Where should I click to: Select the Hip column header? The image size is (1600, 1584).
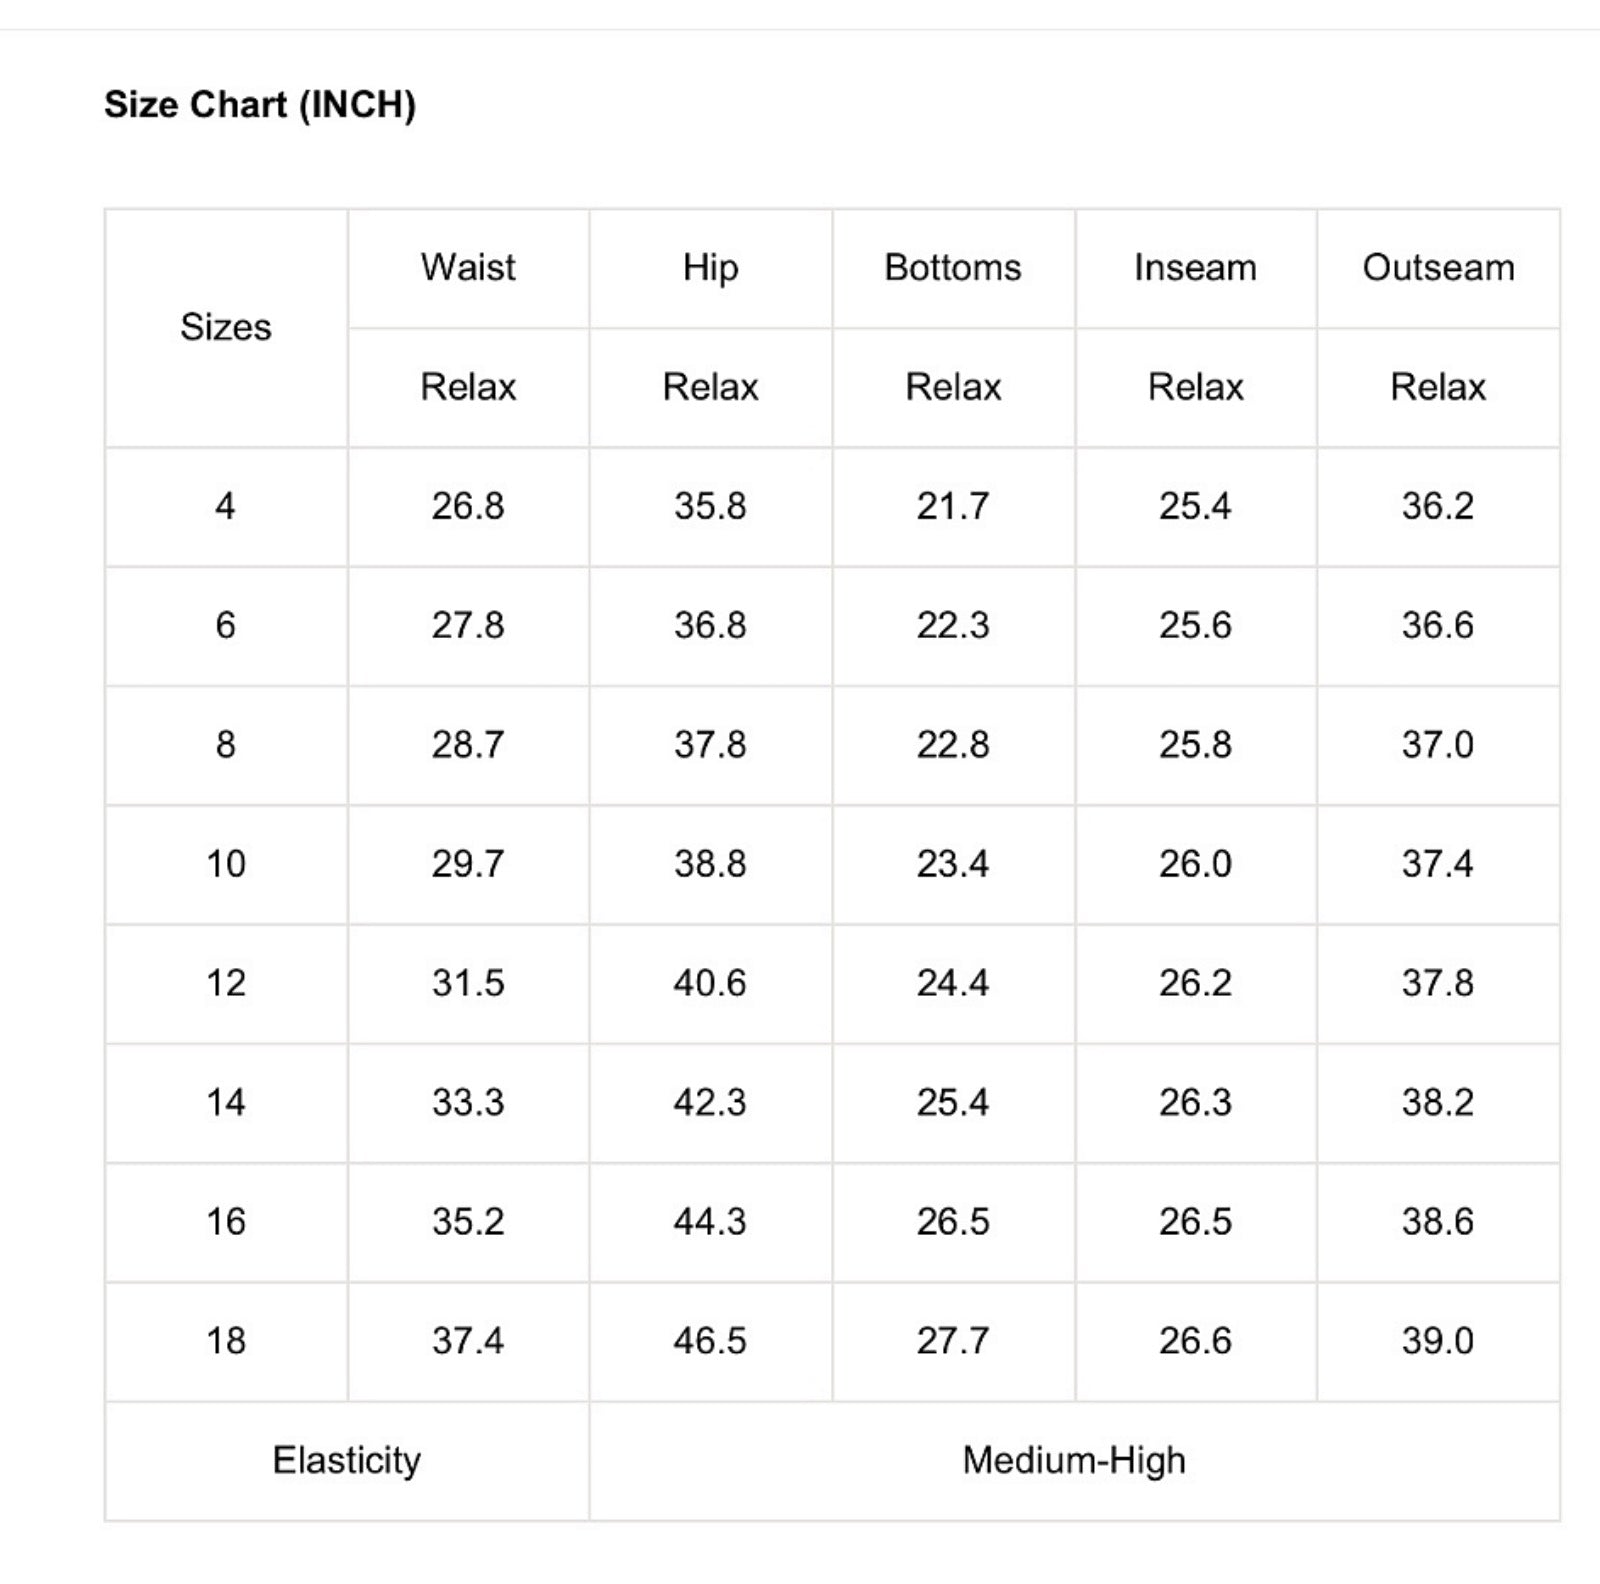coord(710,268)
